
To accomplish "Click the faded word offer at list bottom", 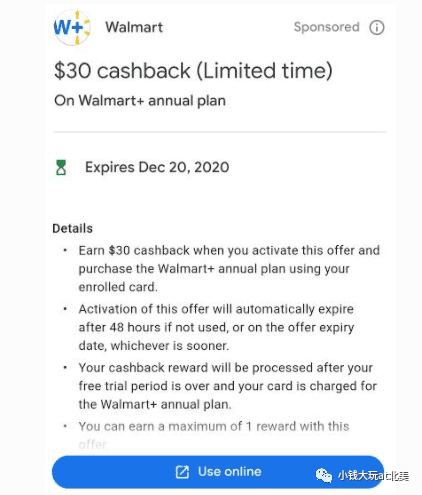I will coord(93,444).
